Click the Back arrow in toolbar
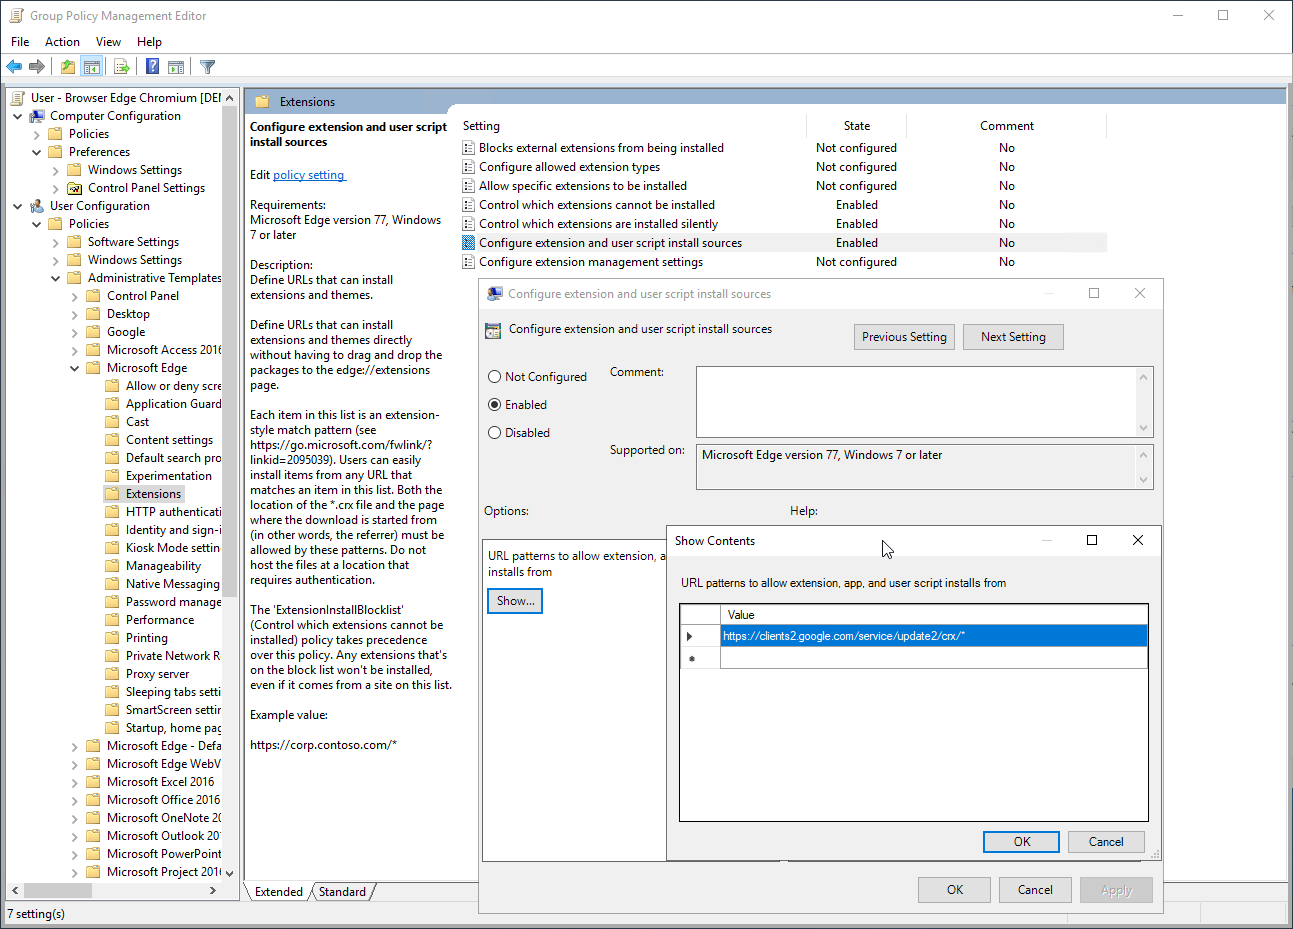Image resolution: width=1293 pixels, height=929 pixels. click(14, 67)
